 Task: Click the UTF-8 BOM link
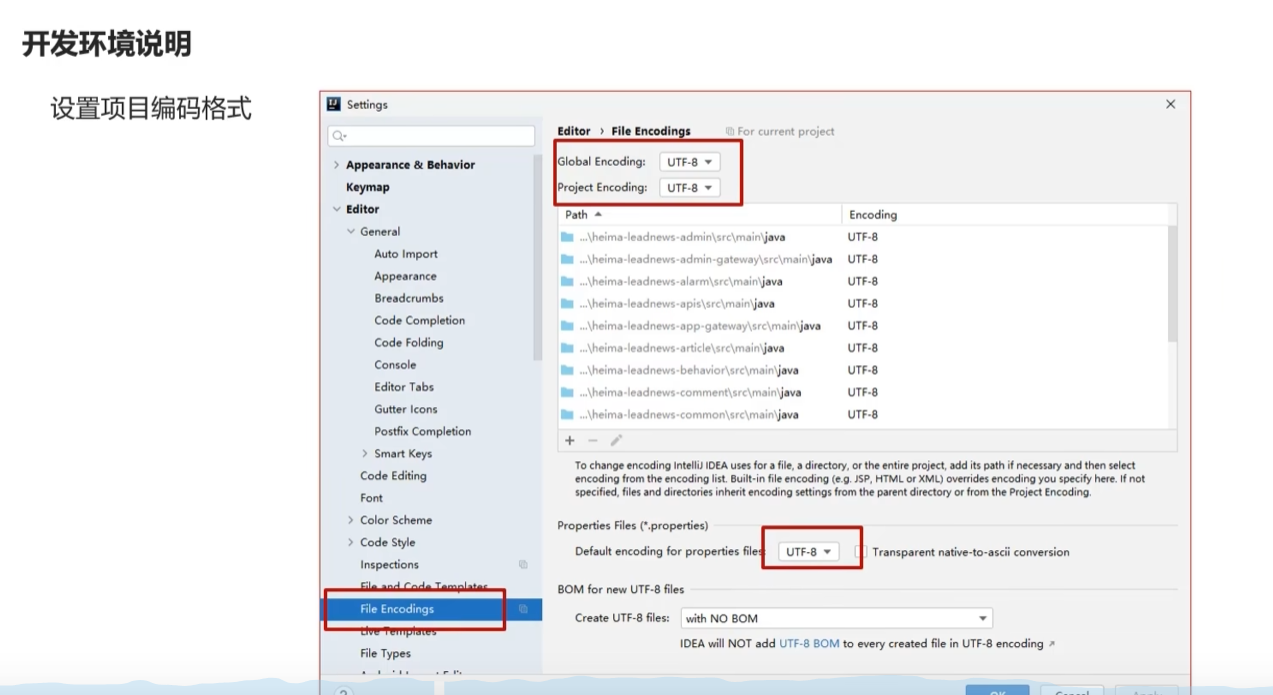(x=809, y=644)
